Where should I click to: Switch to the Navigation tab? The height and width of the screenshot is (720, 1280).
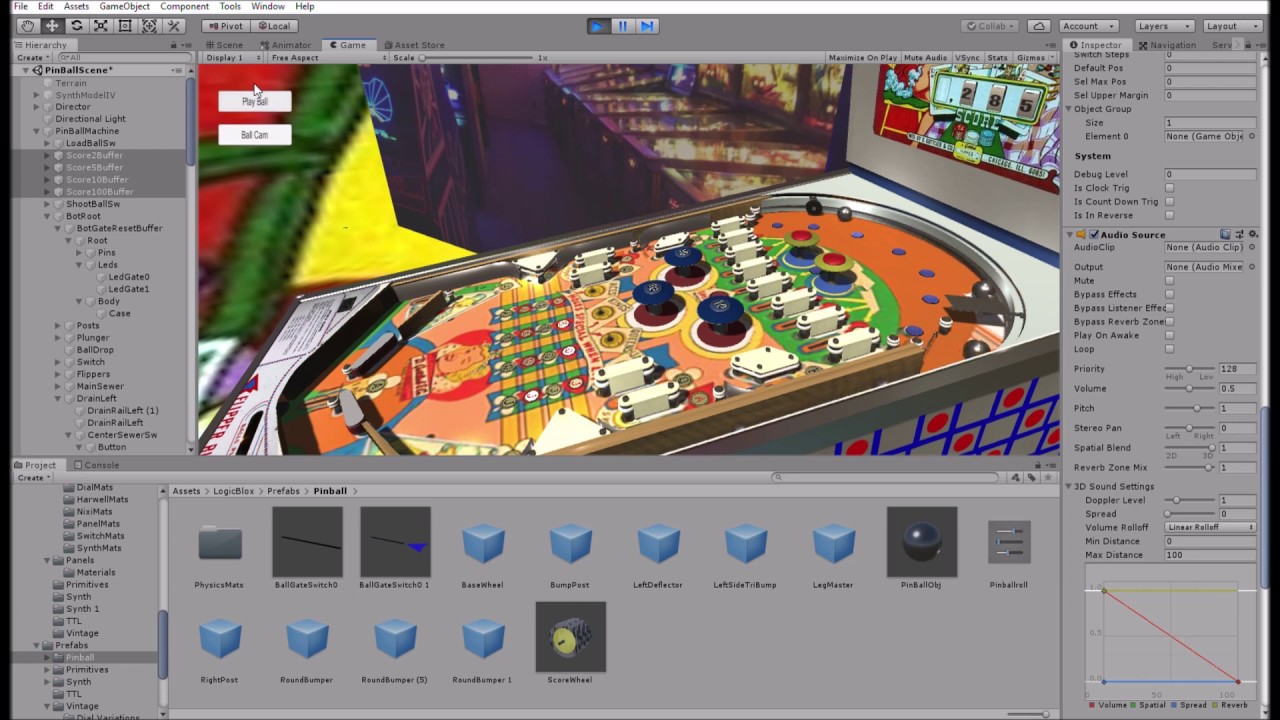pos(1167,45)
